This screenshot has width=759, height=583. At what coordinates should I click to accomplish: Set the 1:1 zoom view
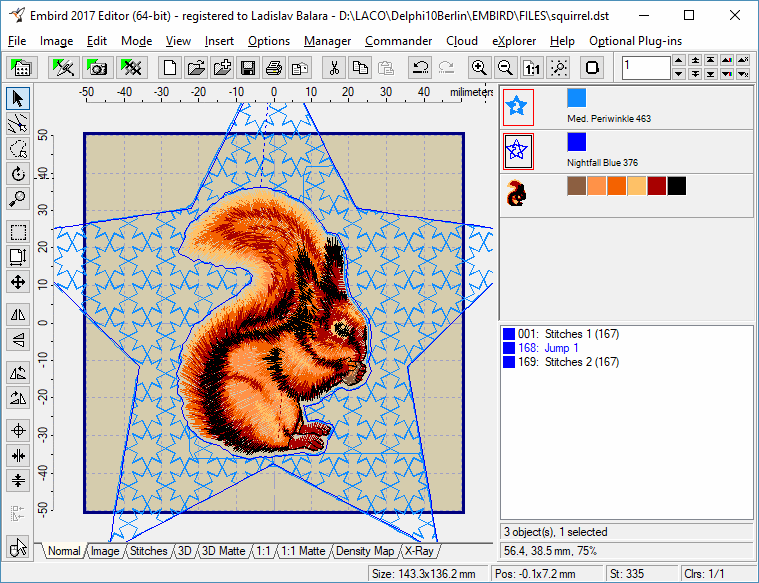pyautogui.click(x=531, y=68)
